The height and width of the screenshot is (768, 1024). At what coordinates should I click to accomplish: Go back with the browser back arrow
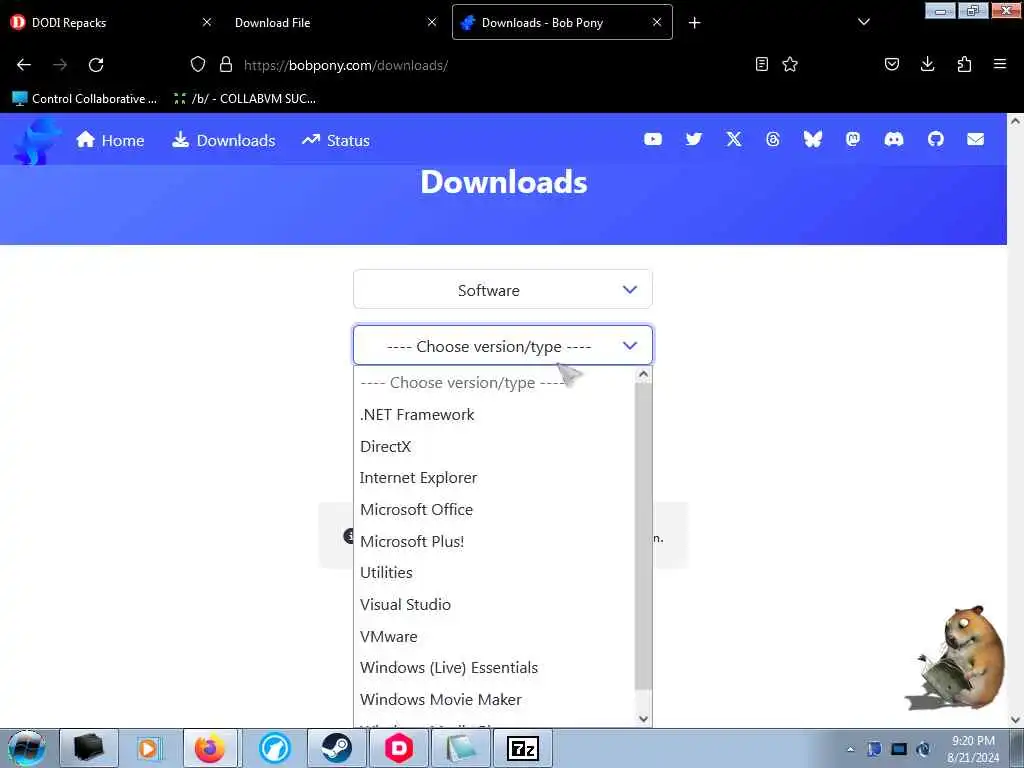24,65
